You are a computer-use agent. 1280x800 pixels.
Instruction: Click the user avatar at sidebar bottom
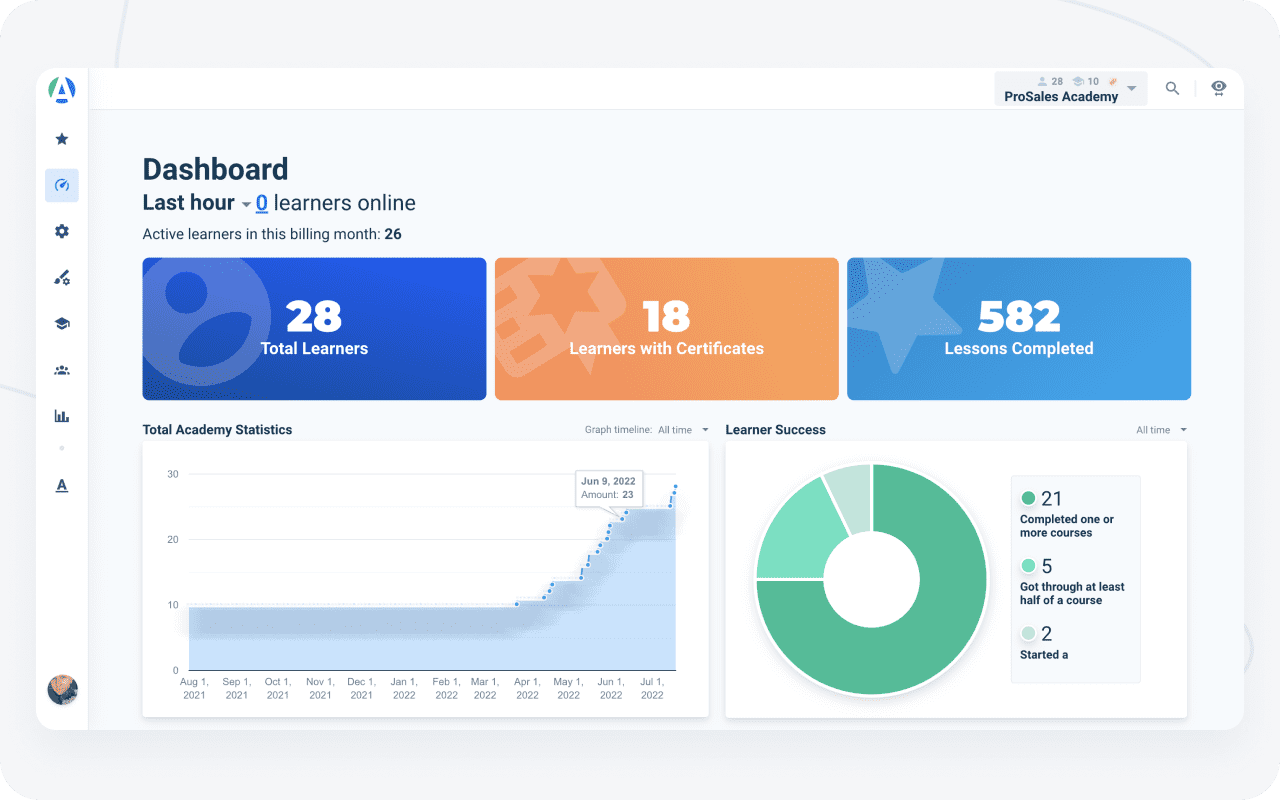[62, 690]
